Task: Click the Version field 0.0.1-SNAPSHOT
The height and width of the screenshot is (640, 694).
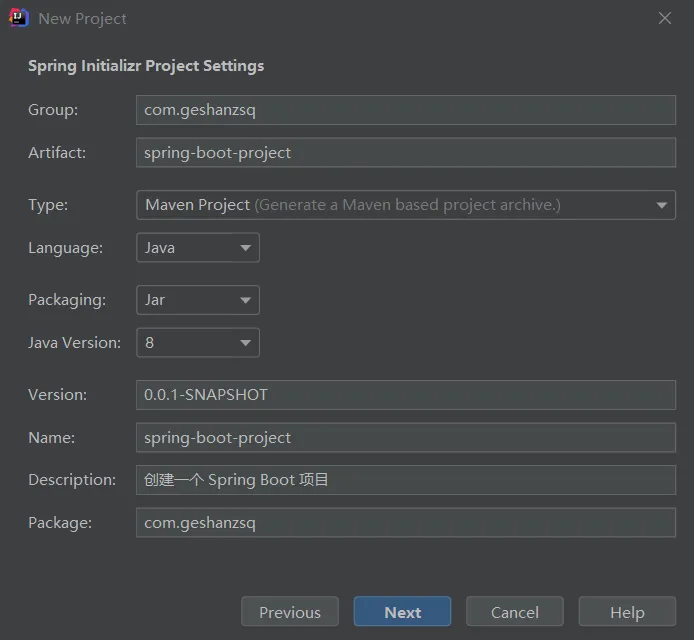Action: 405,395
